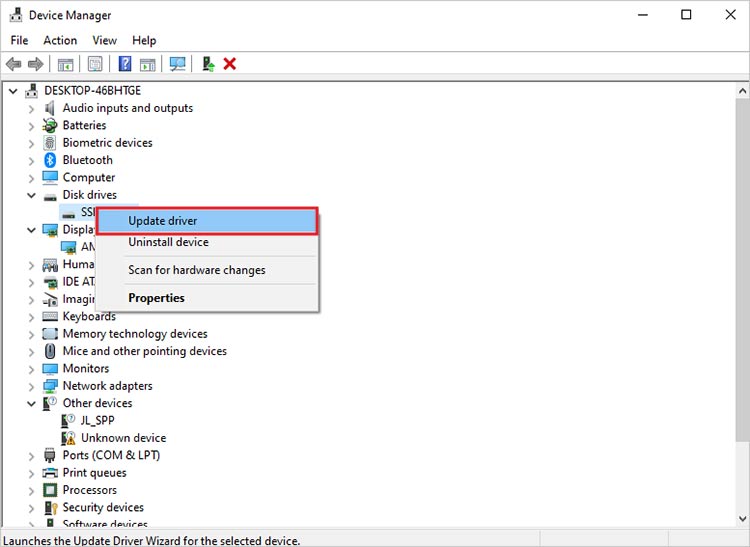
Task: Click the Back arrow in toolbar
Action: tap(14, 64)
